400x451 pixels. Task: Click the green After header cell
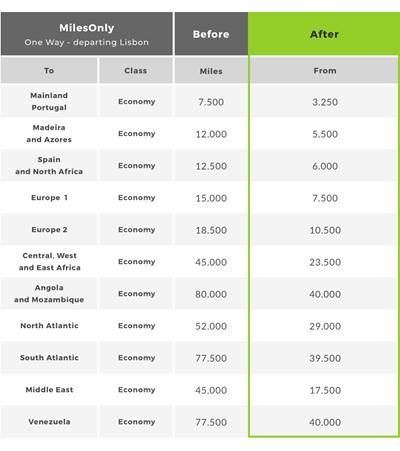point(324,34)
